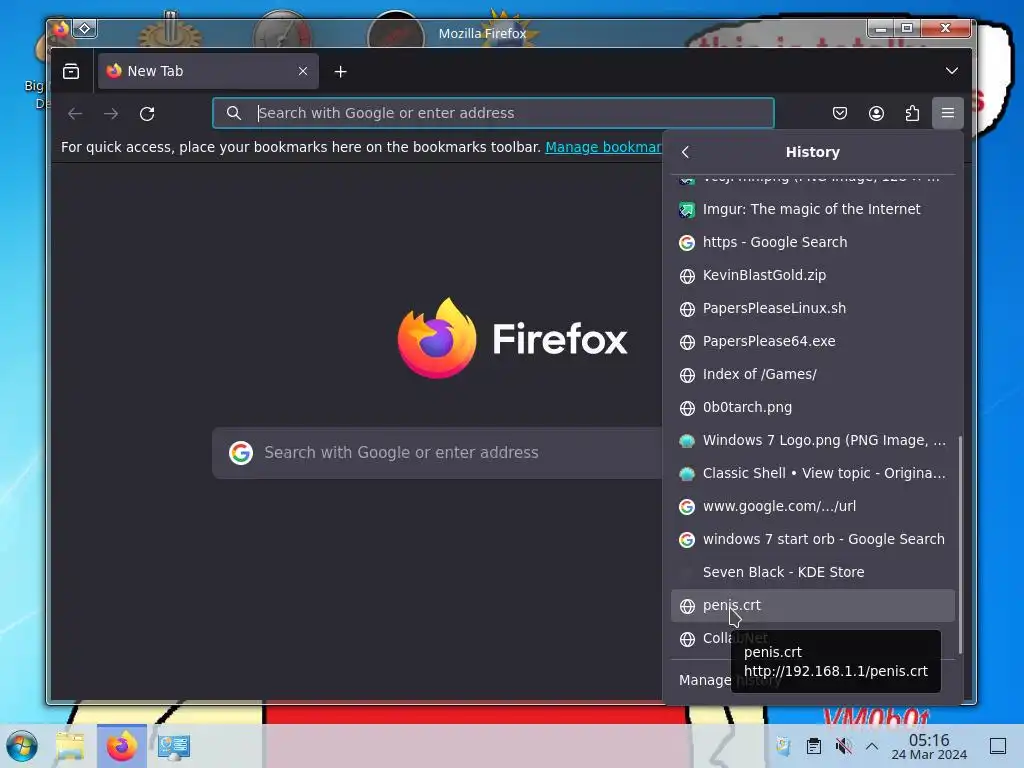Click the Imgur favicon in history list
Image resolution: width=1024 pixels, height=768 pixels.
(687, 210)
